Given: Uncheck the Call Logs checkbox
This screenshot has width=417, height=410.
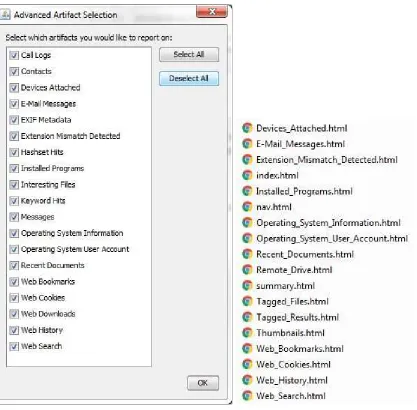Looking at the screenshot, I should [x=14, y=55].
